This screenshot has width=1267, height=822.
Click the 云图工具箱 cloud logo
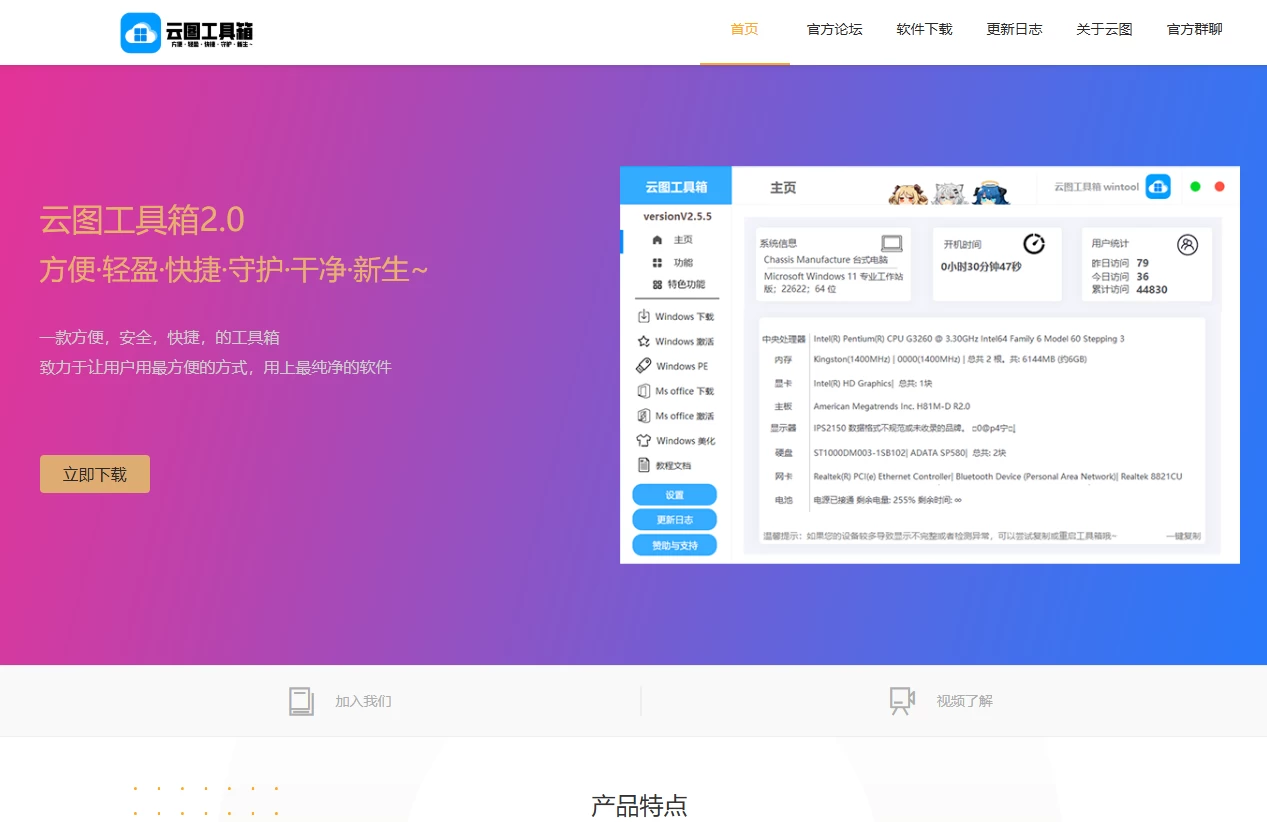tap(141, 32)
